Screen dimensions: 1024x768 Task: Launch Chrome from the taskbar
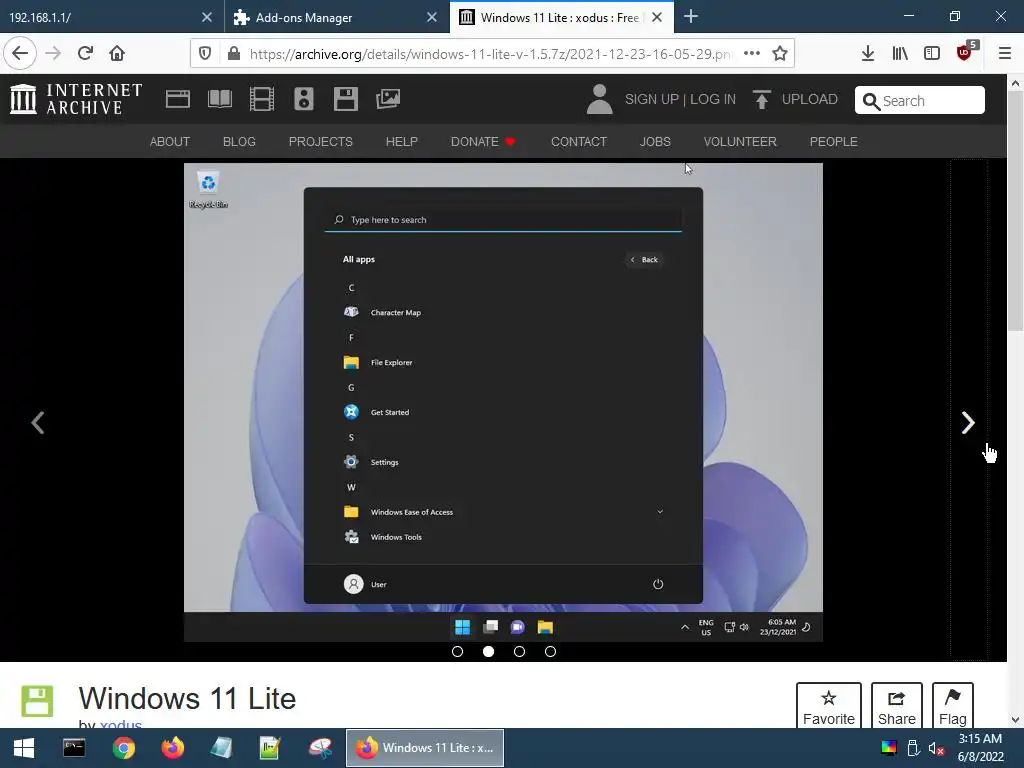coord(123,748)
